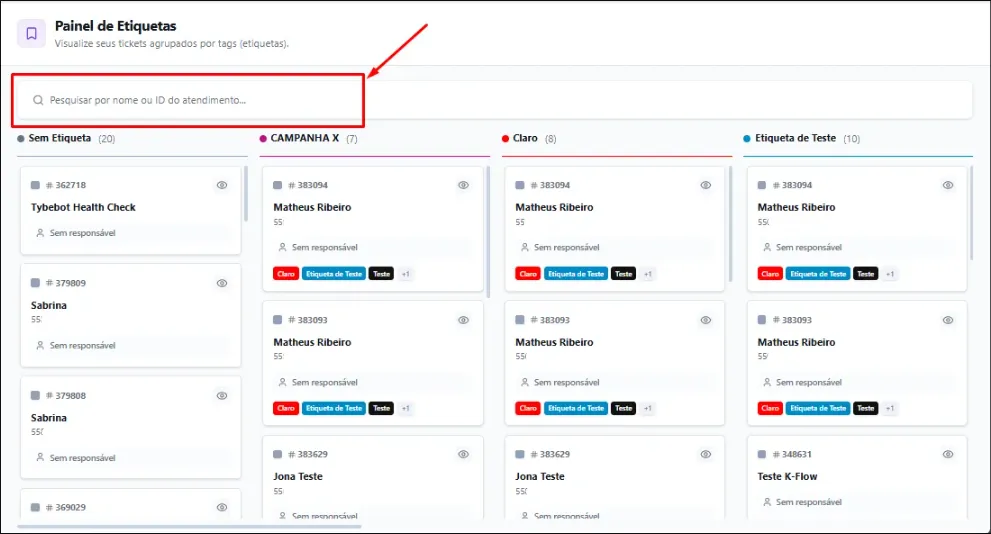View ticket 362718 Tybebot Health Check via eye icon
The width and height of the screenshot is (991, 534).
pos(222,185)
